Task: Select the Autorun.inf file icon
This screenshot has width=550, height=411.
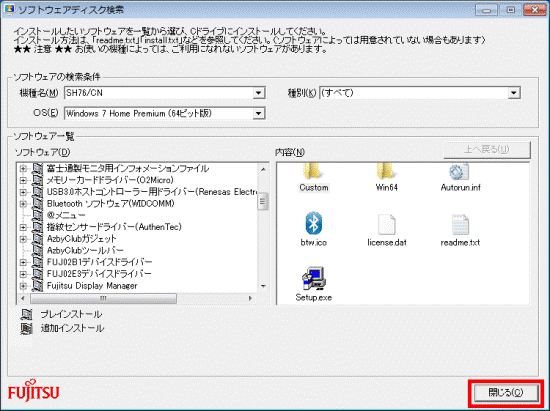Action: [459, 172]
